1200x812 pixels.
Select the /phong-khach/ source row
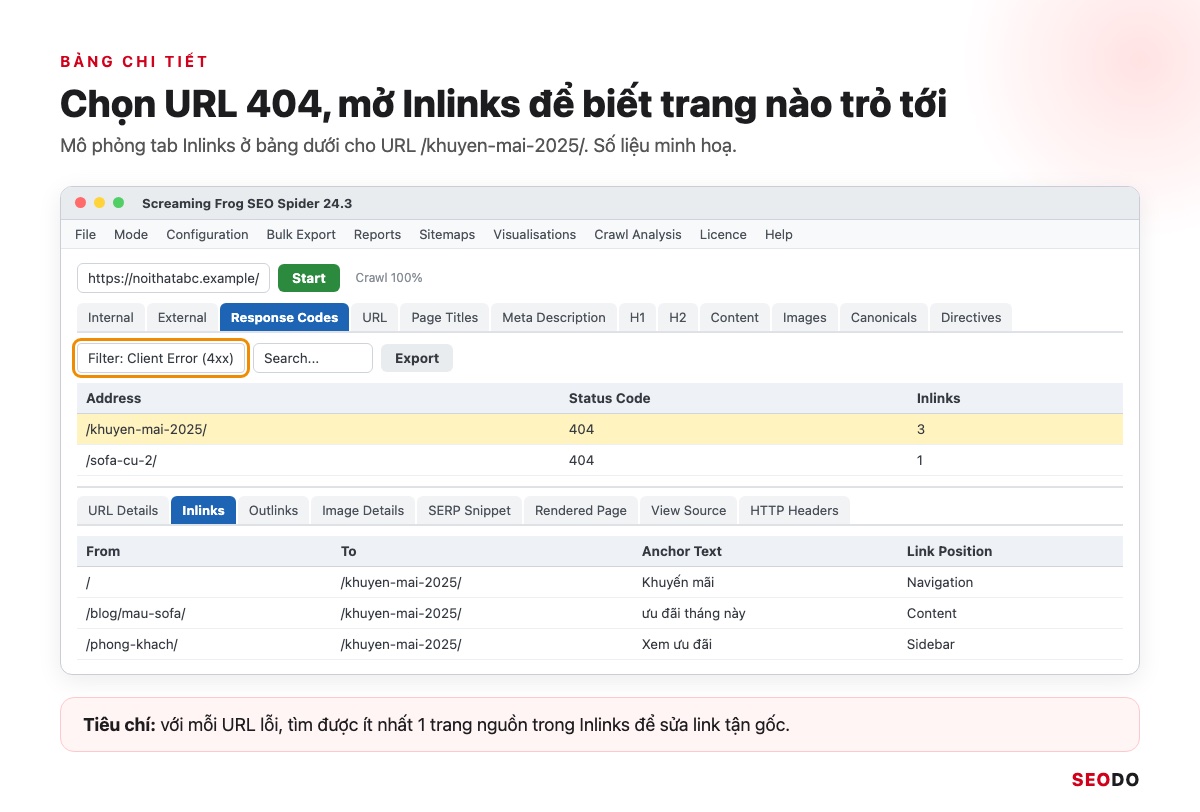click(x=600, y=644)
